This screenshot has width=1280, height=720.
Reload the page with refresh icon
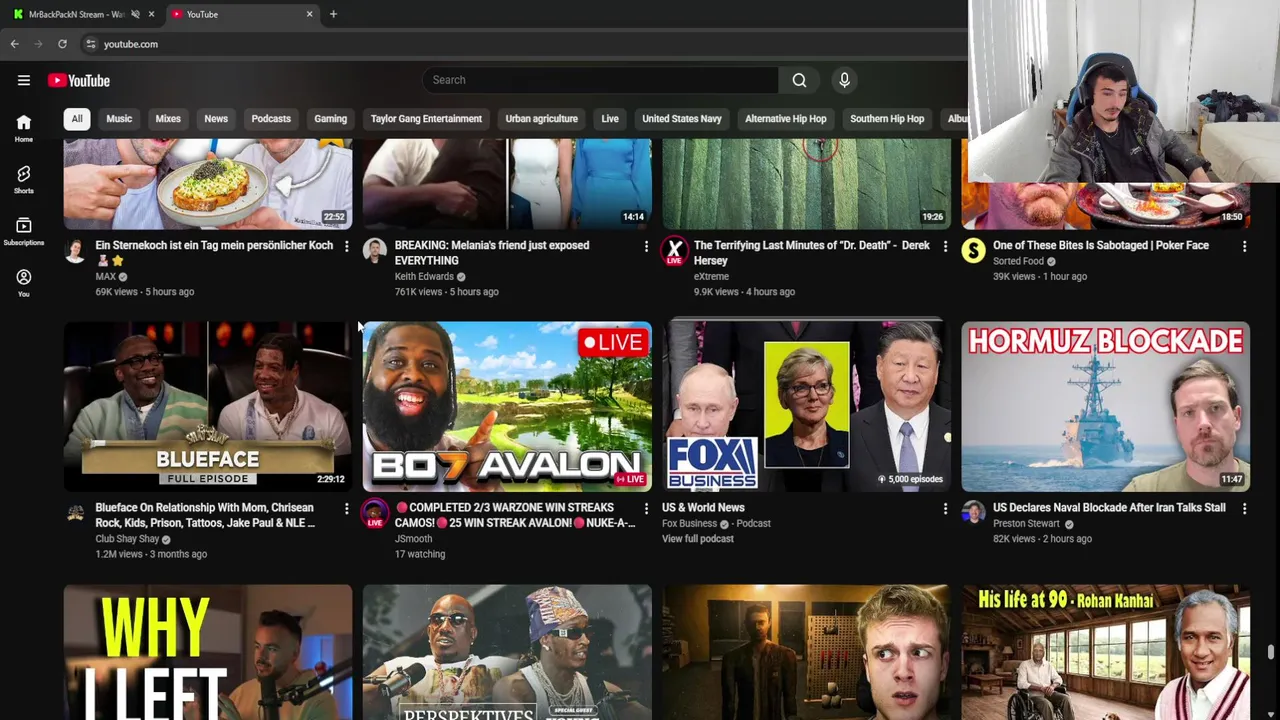62,44
